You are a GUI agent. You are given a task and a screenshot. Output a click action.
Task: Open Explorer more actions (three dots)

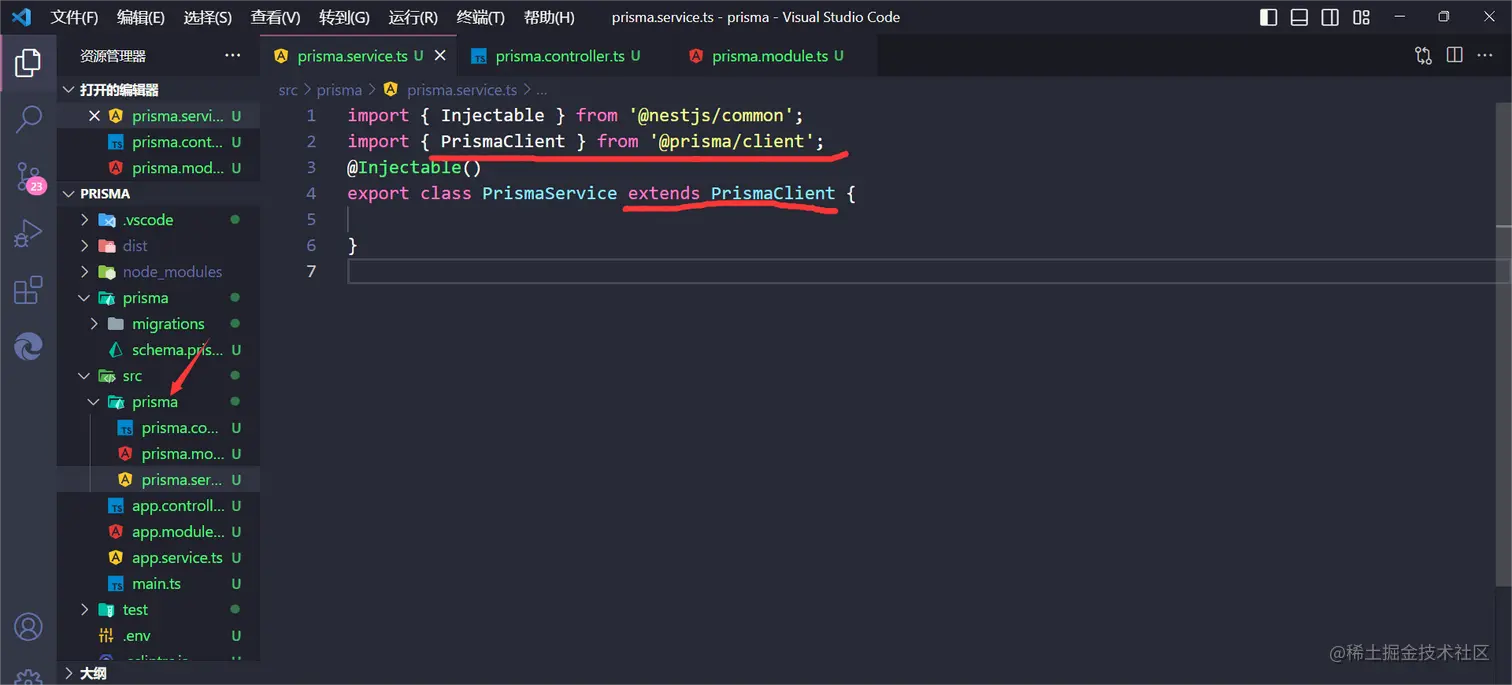233,56
